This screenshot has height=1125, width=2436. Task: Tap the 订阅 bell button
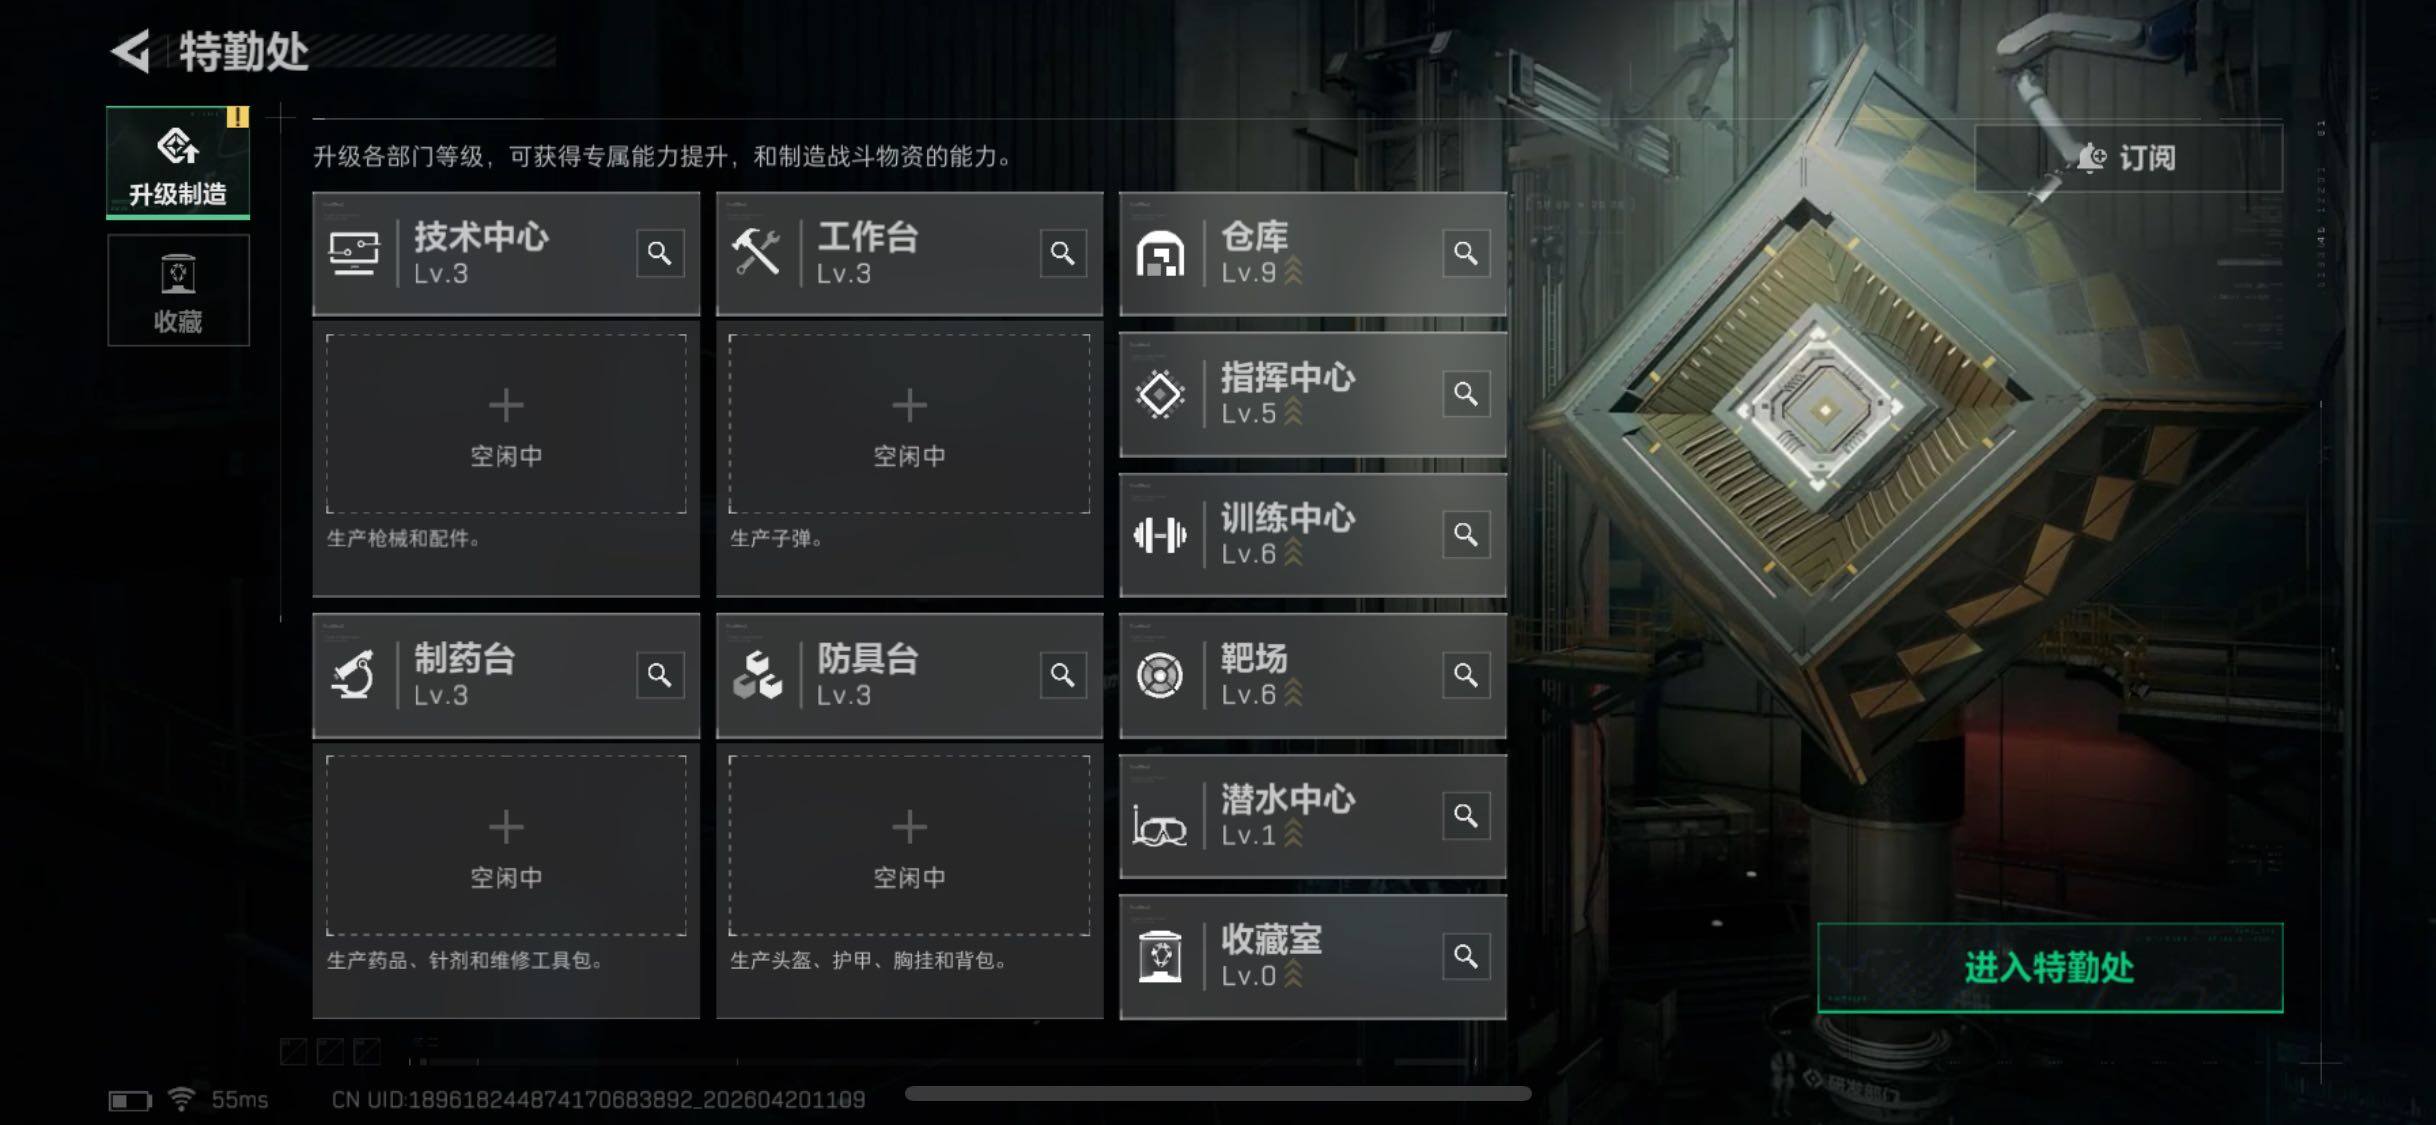[2129, 158]
